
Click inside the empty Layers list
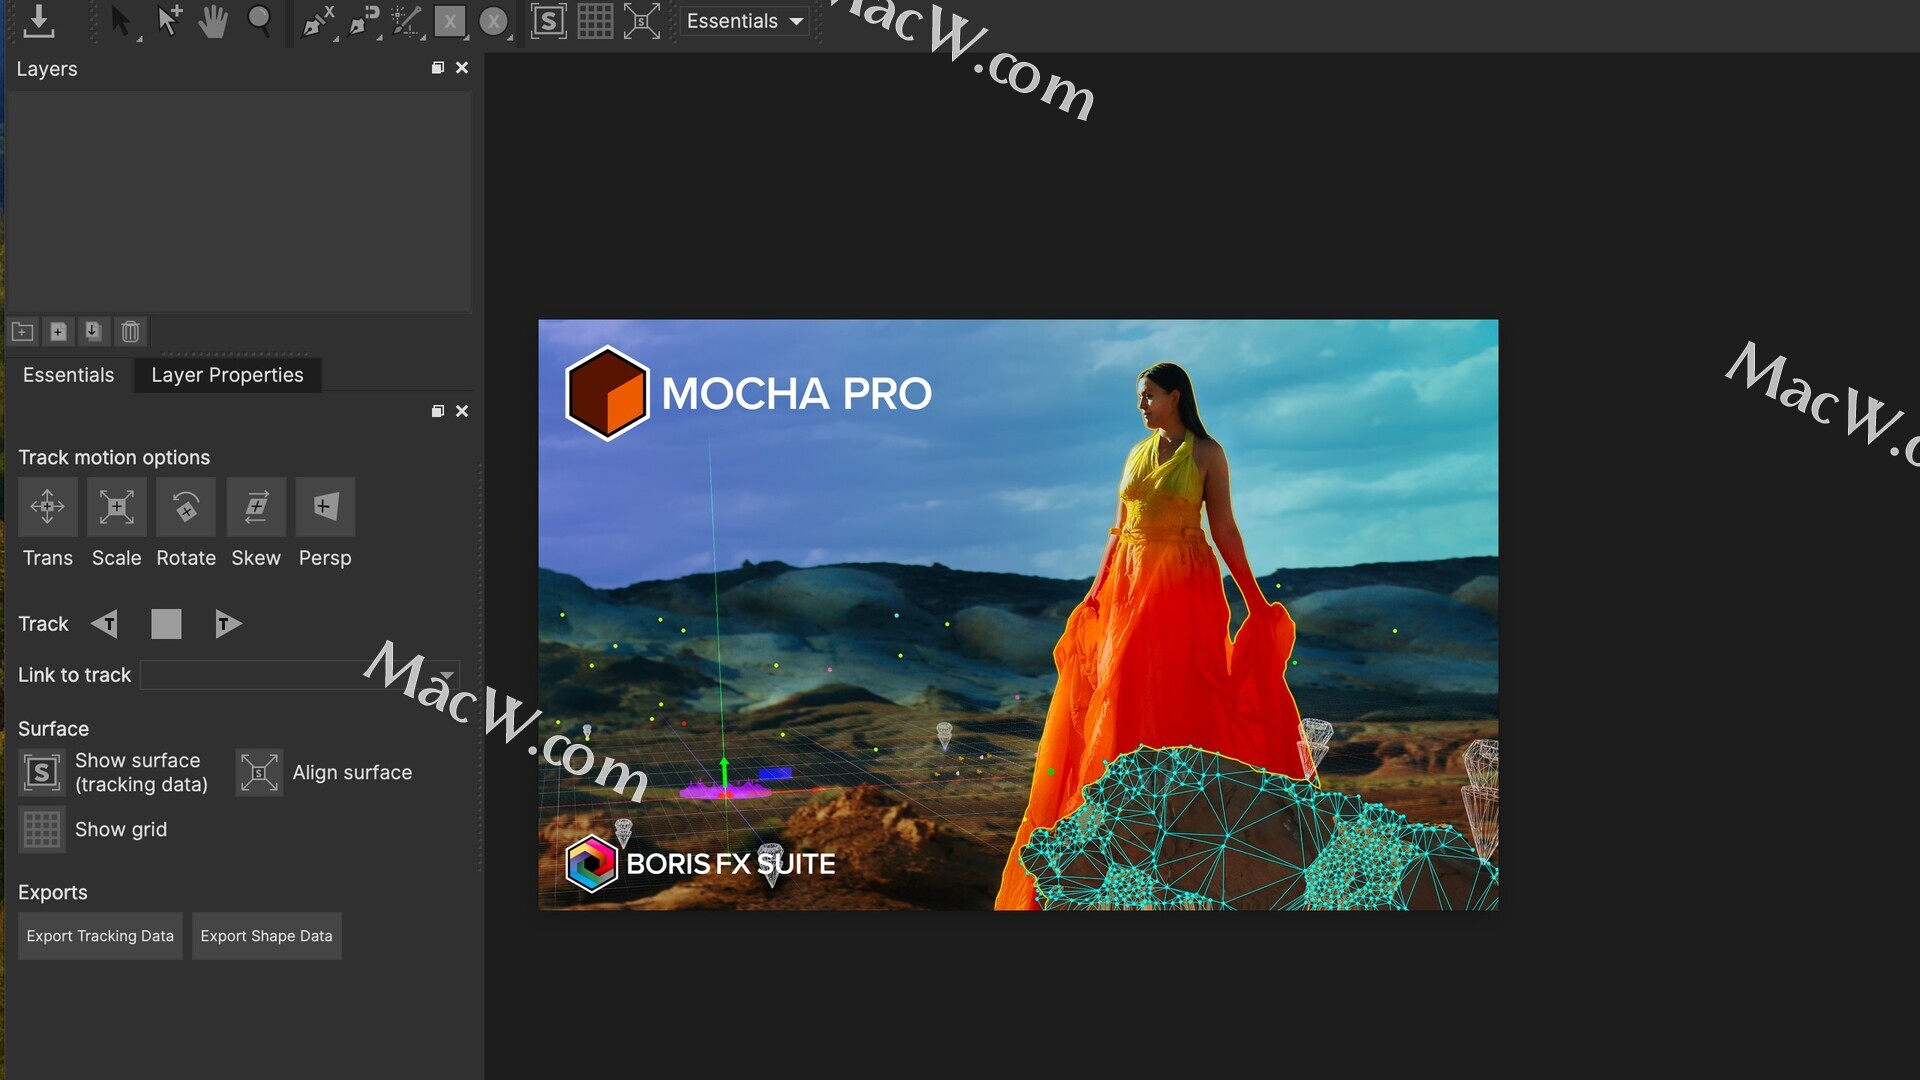[x=239, y=201]
